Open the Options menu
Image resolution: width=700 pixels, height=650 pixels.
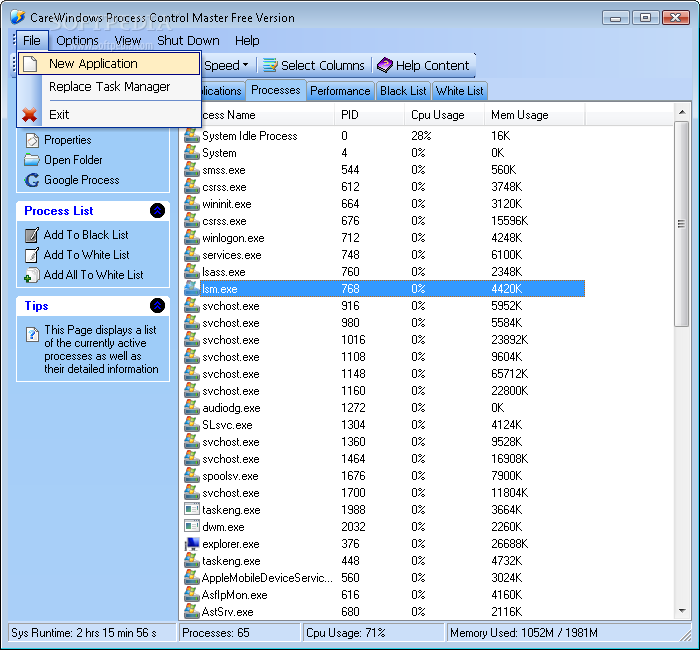77,41
